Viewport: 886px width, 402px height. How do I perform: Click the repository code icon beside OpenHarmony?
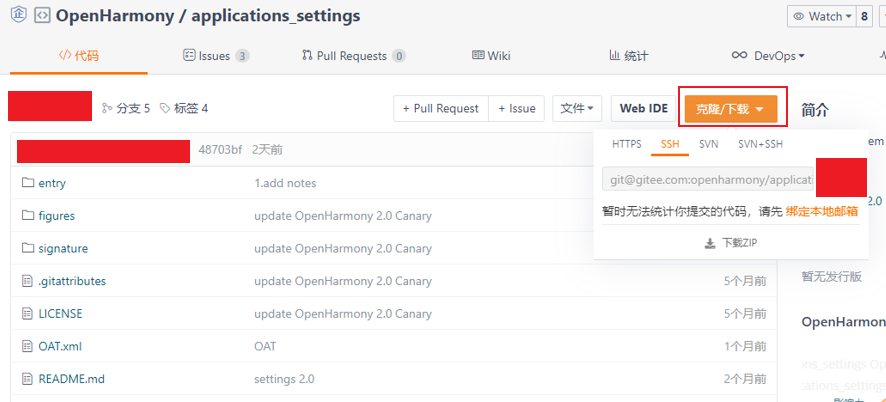[x=42, y=16]
